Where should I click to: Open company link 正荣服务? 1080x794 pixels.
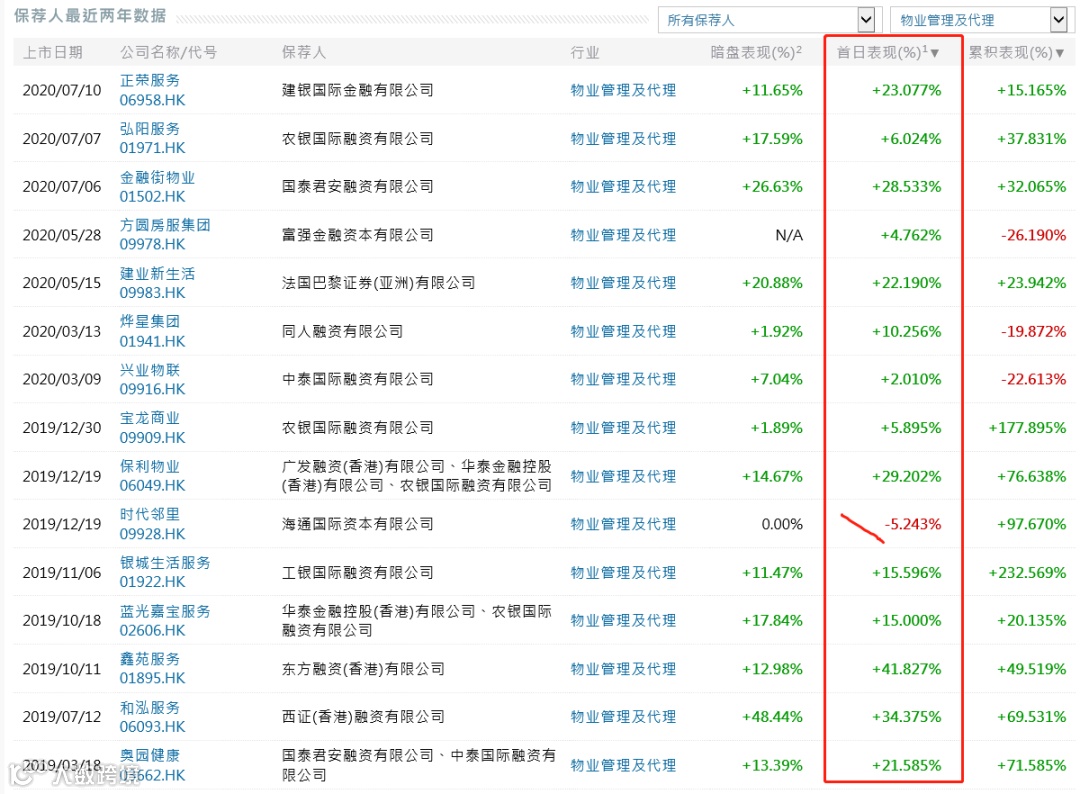149,81
